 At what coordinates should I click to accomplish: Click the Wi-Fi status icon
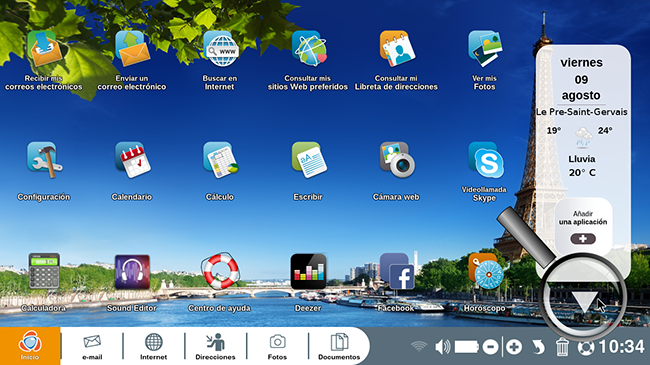tap(419, 346)
